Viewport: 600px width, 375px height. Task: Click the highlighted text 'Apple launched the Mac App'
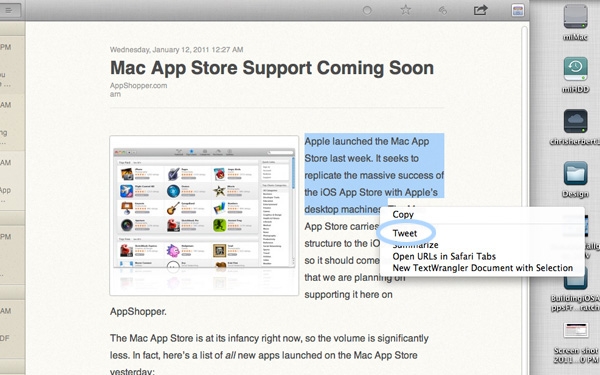pos(367,141)
